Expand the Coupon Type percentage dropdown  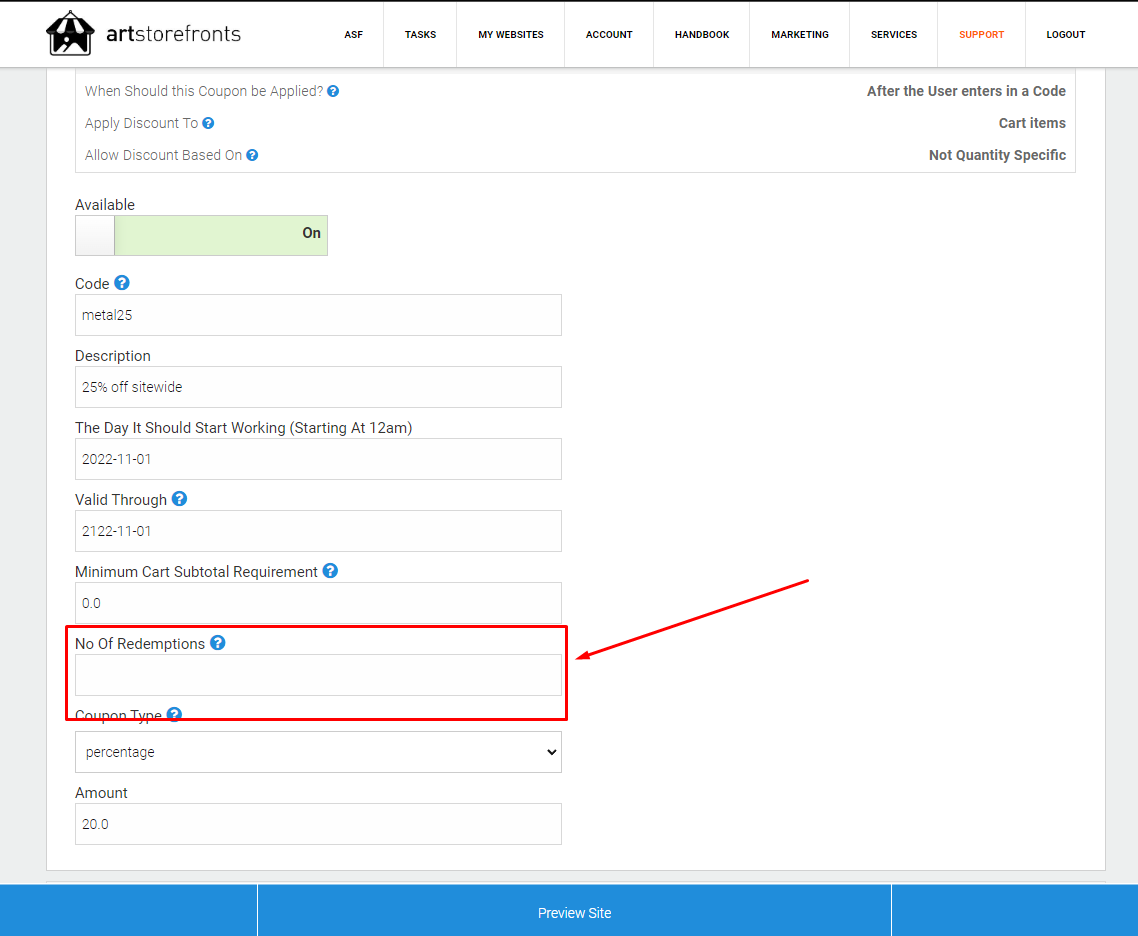pyautogui.click(x=318, y=752)
